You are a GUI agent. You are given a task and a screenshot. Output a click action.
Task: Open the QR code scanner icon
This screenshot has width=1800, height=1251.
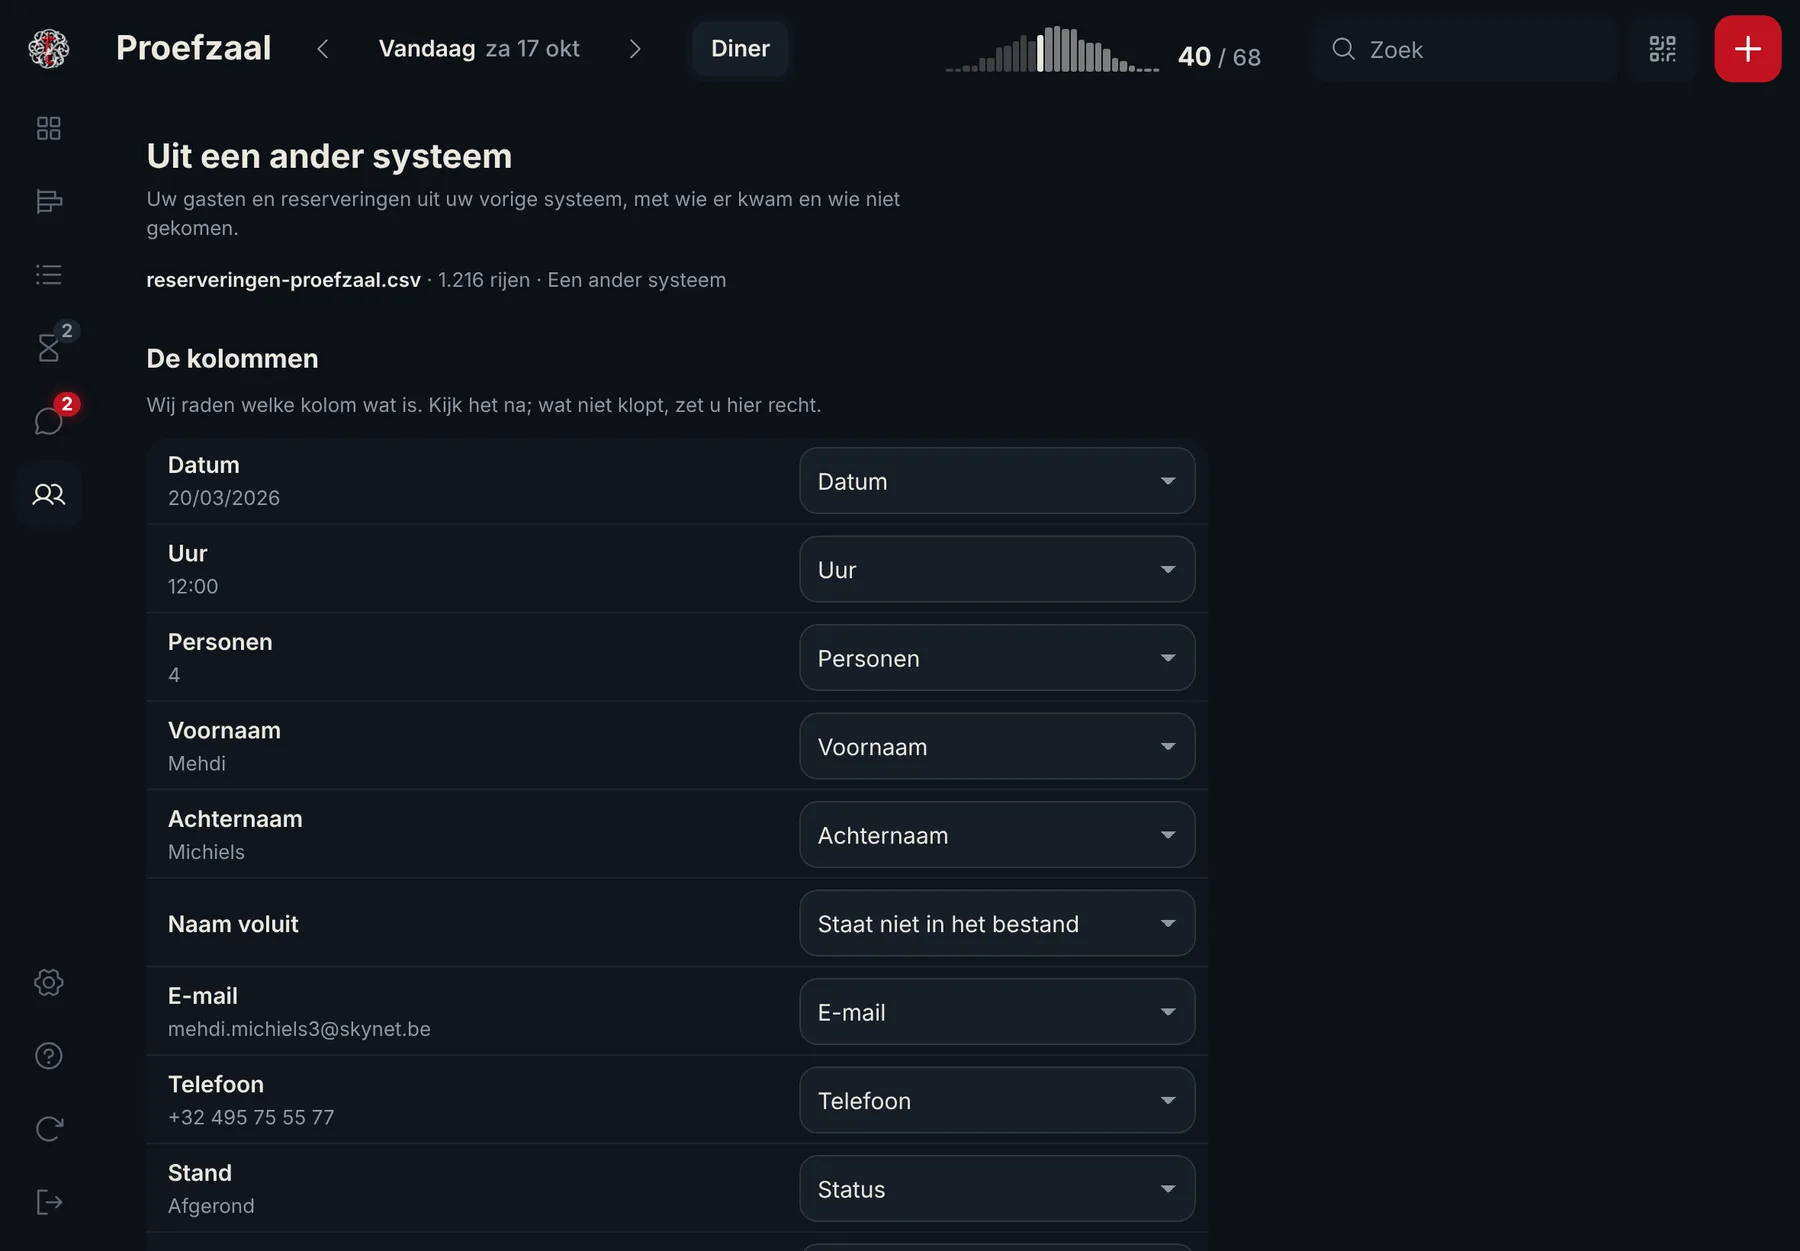pyautogui.click(x=1662, y=48)
